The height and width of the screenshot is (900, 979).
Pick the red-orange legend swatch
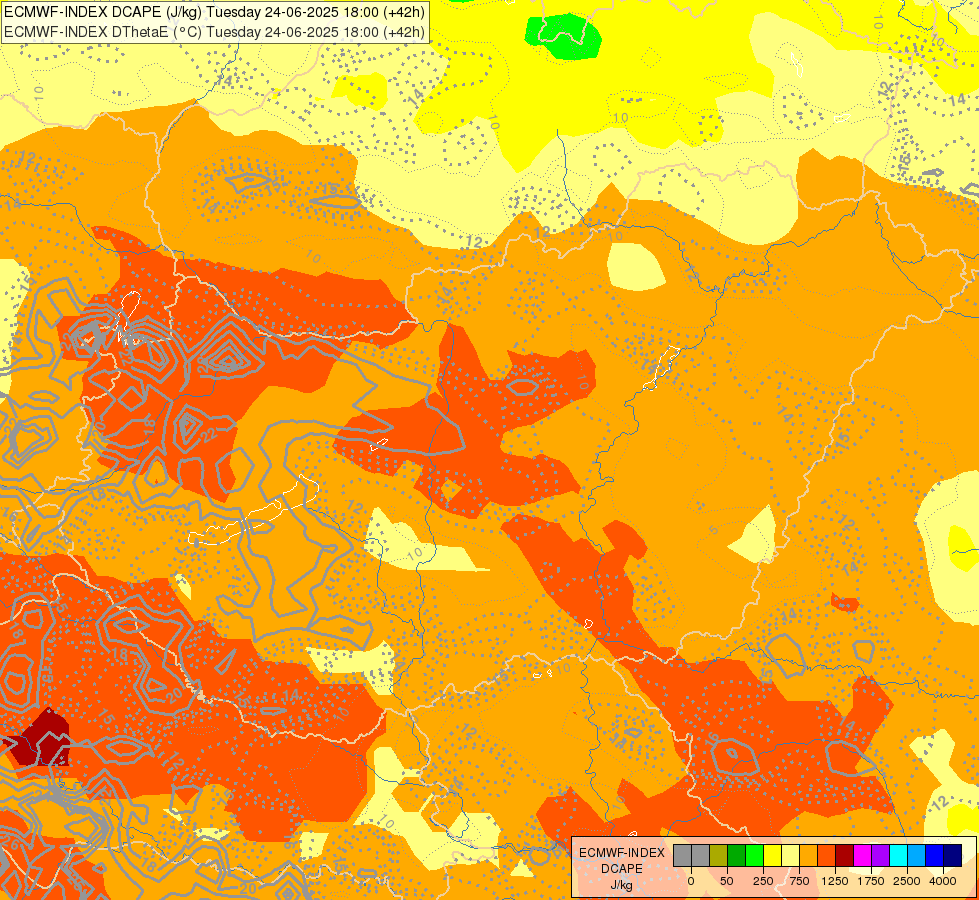click(827, 855)
